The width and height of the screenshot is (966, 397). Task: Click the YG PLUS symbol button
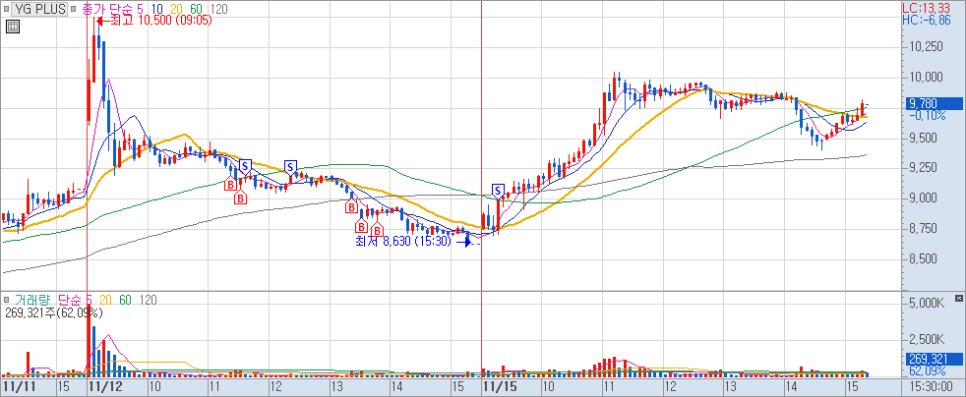[39, 9]
